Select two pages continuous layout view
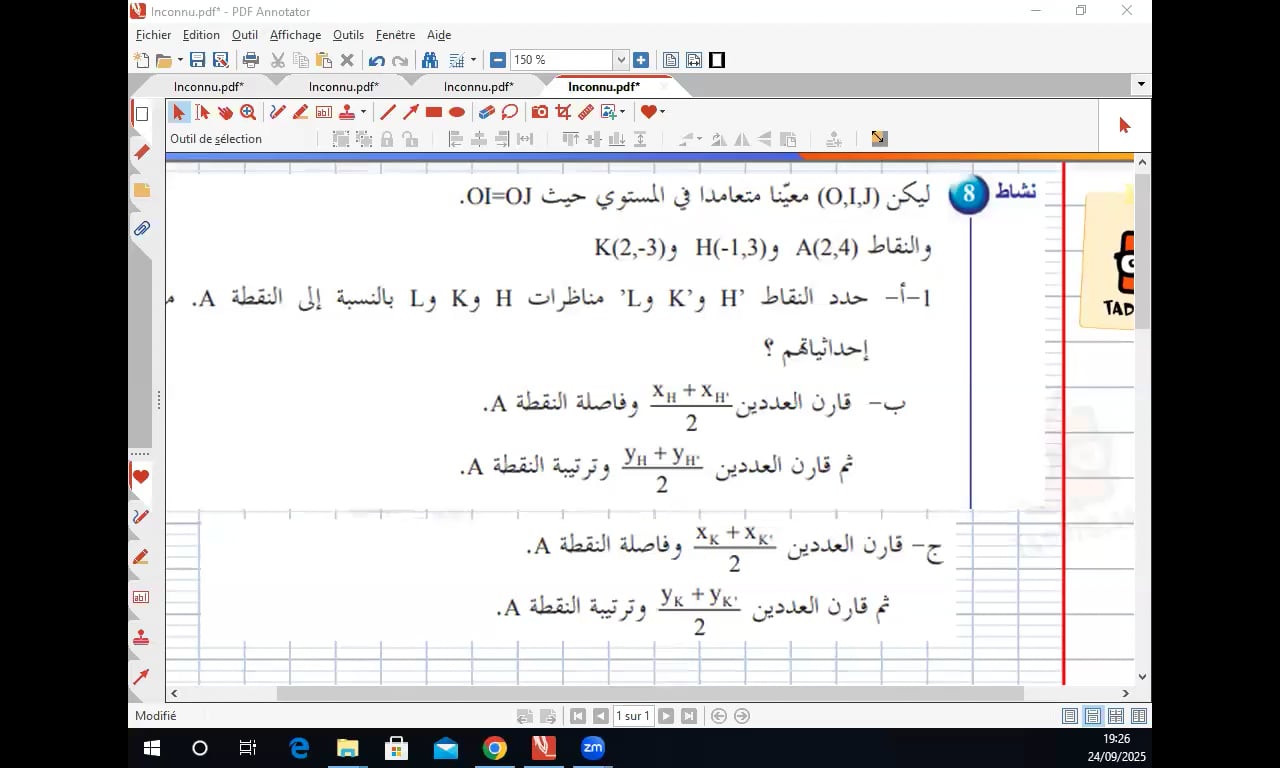Viewport: 1280px width, 768px height. click(1138, 716)
